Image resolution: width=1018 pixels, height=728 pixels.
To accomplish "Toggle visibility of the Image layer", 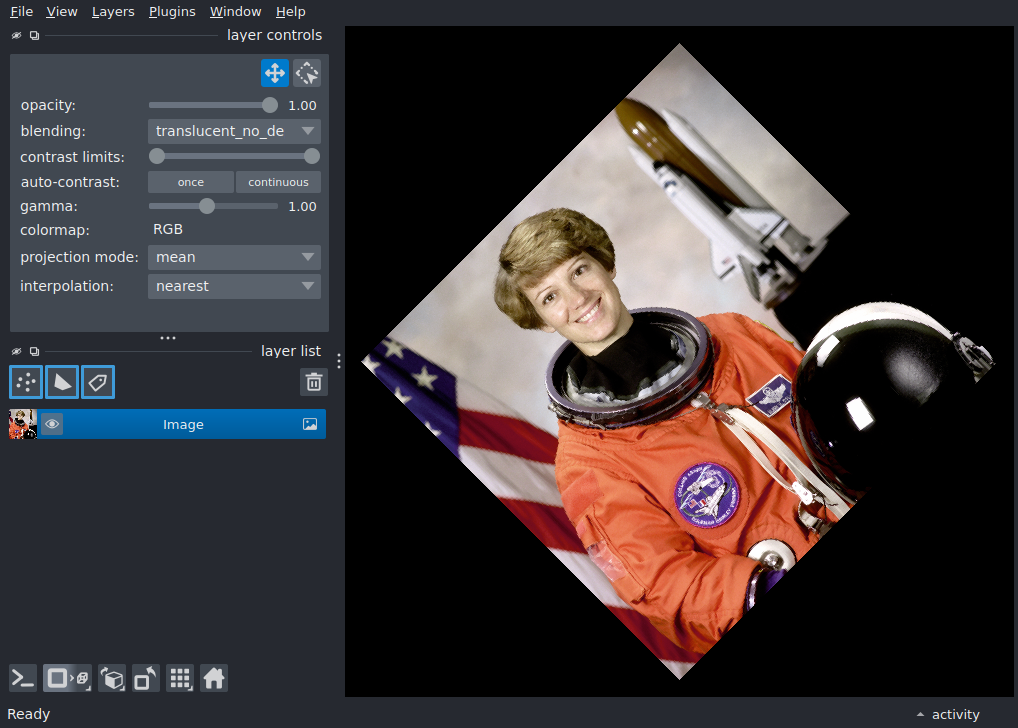I will pos(52,424).
